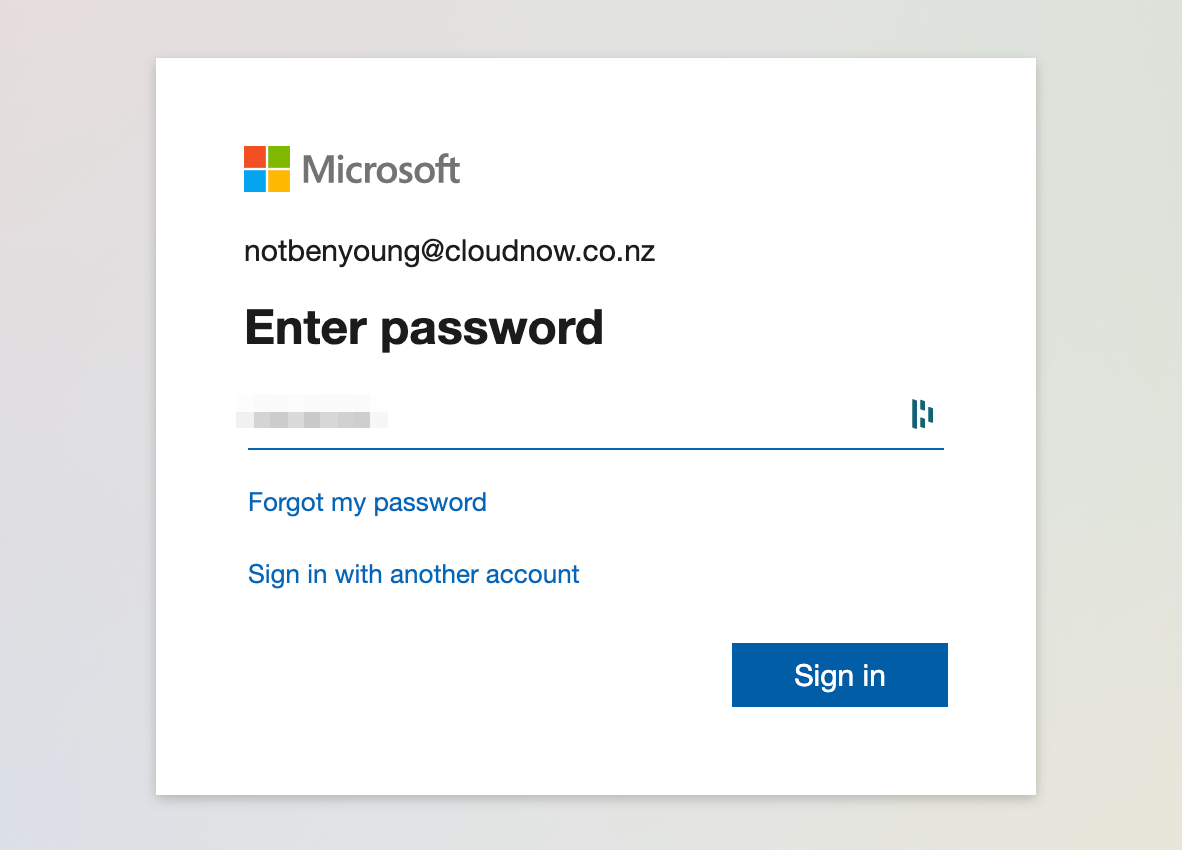Submit with the blue Sign in button
Screen dimensions: 1182x850
840,675
